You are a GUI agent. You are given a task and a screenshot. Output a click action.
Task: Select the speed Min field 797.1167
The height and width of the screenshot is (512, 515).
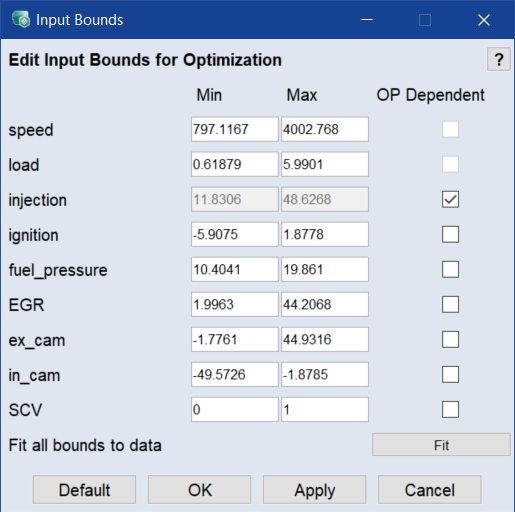(235, 129)
